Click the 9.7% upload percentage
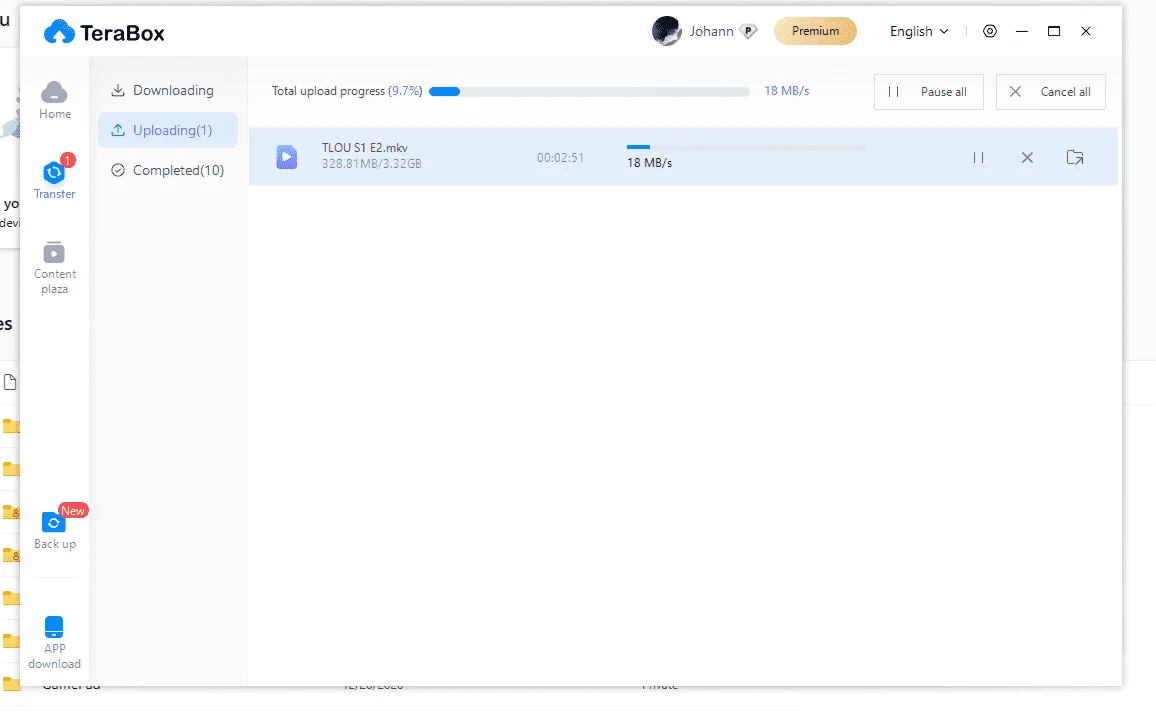The width and height of the screenshot is (1156, 713). point(405,91)
